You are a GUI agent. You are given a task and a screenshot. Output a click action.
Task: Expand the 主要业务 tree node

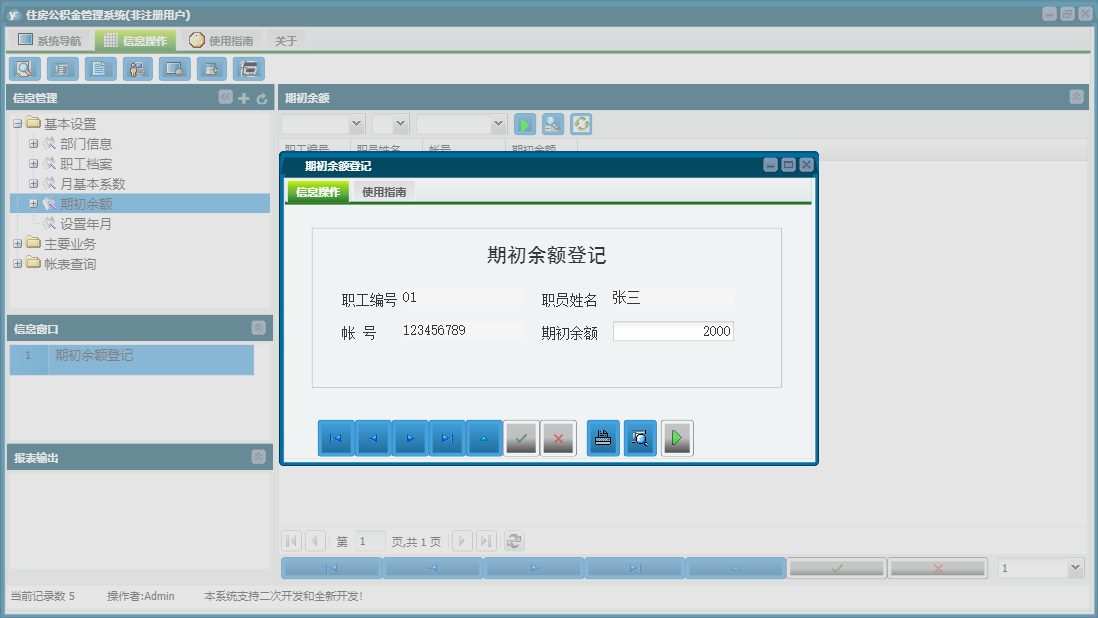click(x=17, y=243)
